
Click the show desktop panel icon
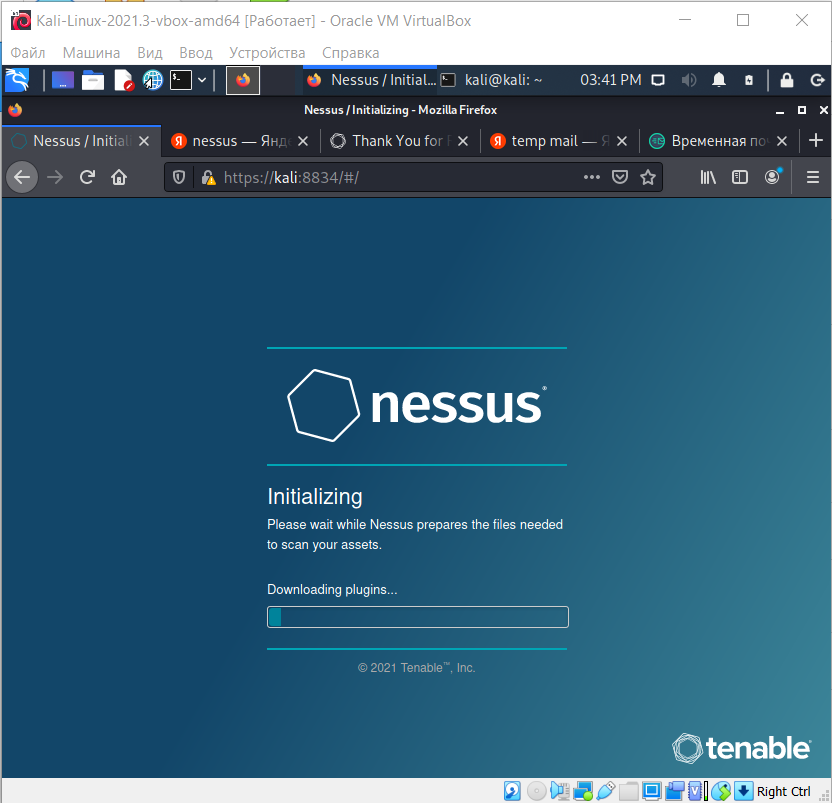pyautogui.click(x=63, y=80)
